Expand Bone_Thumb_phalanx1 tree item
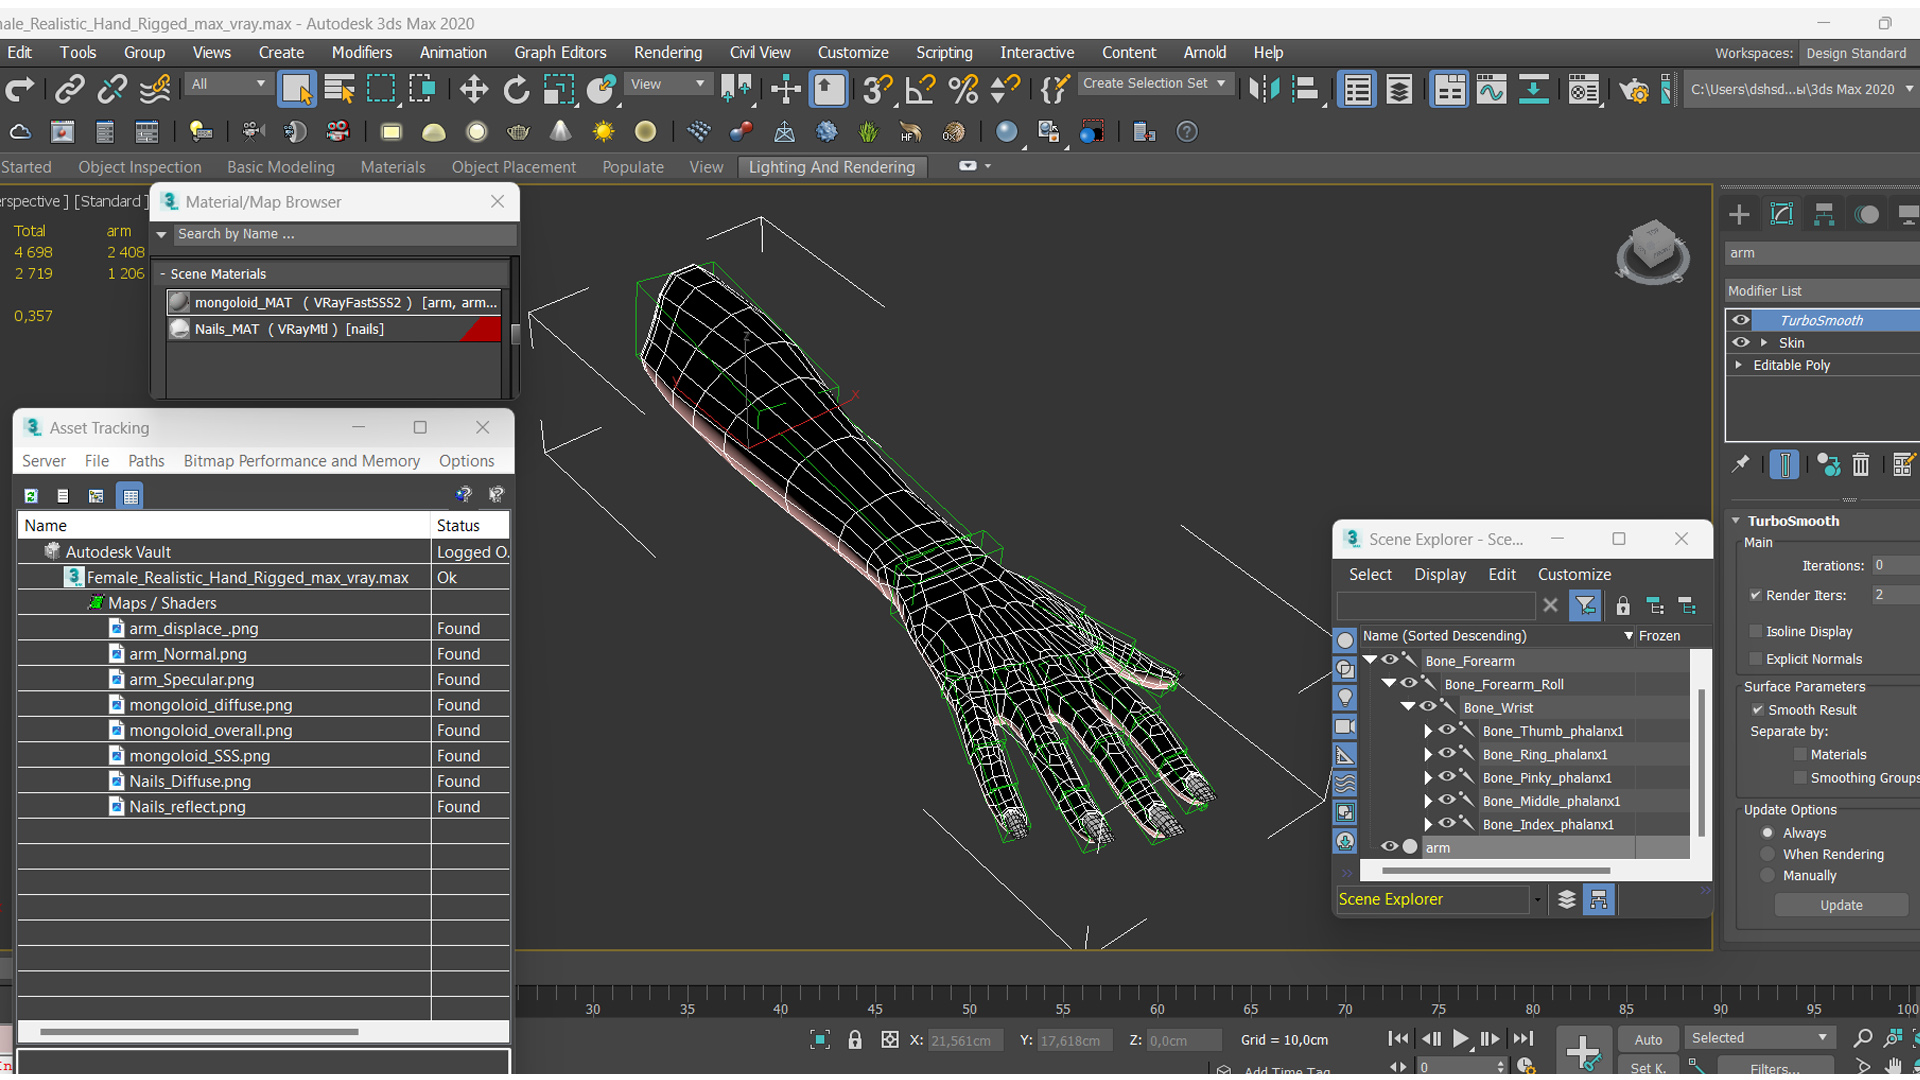This screenshot has width=1920, height=1080. [1427, 731]
